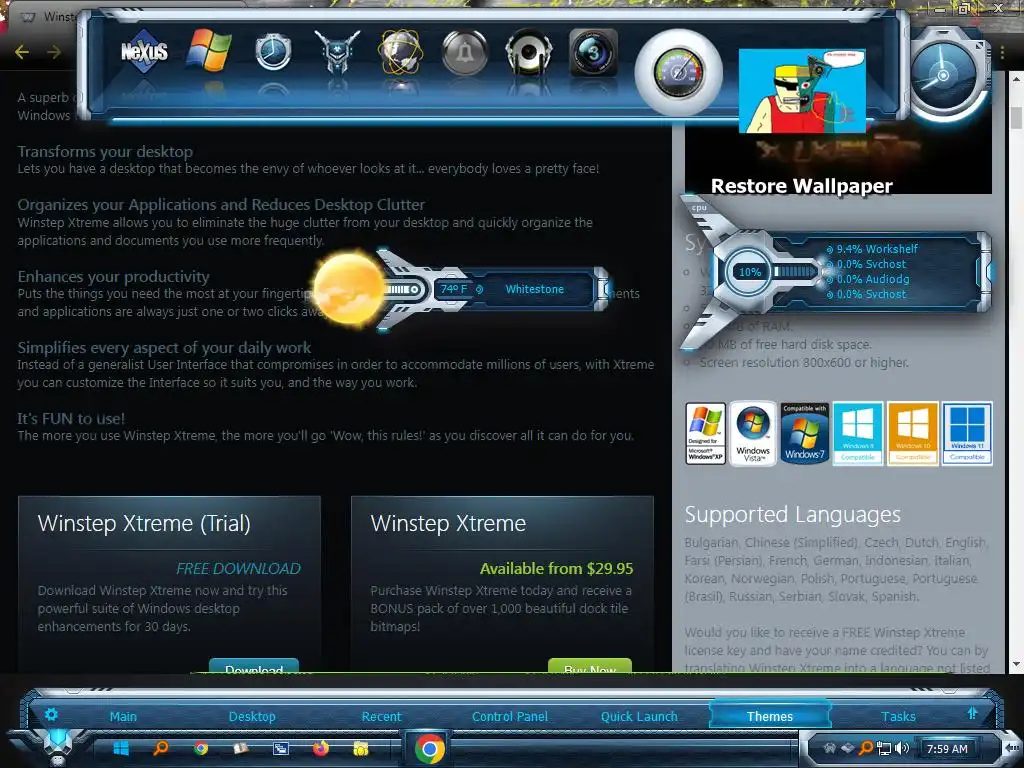The height and width of the screenshot is (768, 1024).
Task: Click the 0.0% Audiodg process entry
Action: (867, 279)
